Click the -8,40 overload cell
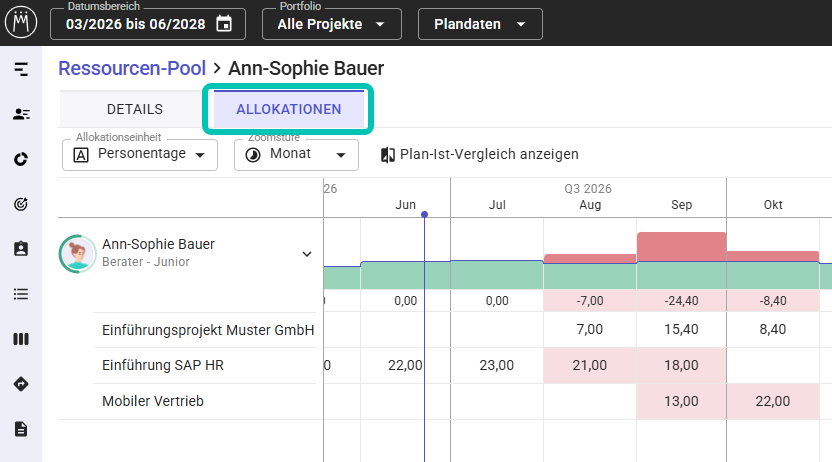The height and width of the screenshot is (462, 832). pyautogui.click(x=773, y=301)
